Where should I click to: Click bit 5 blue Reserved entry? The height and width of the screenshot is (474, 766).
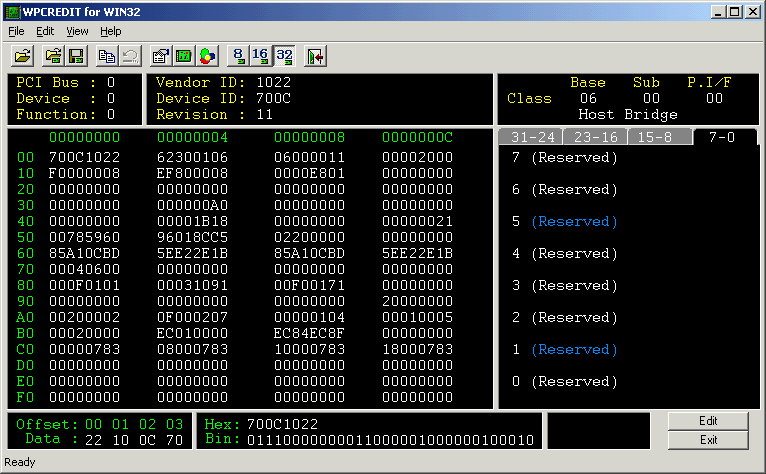click(x=574, y=222)
